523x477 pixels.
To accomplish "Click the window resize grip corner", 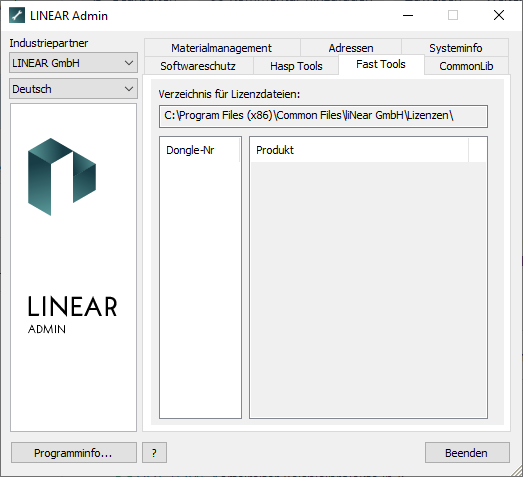I will coord(517,471).
